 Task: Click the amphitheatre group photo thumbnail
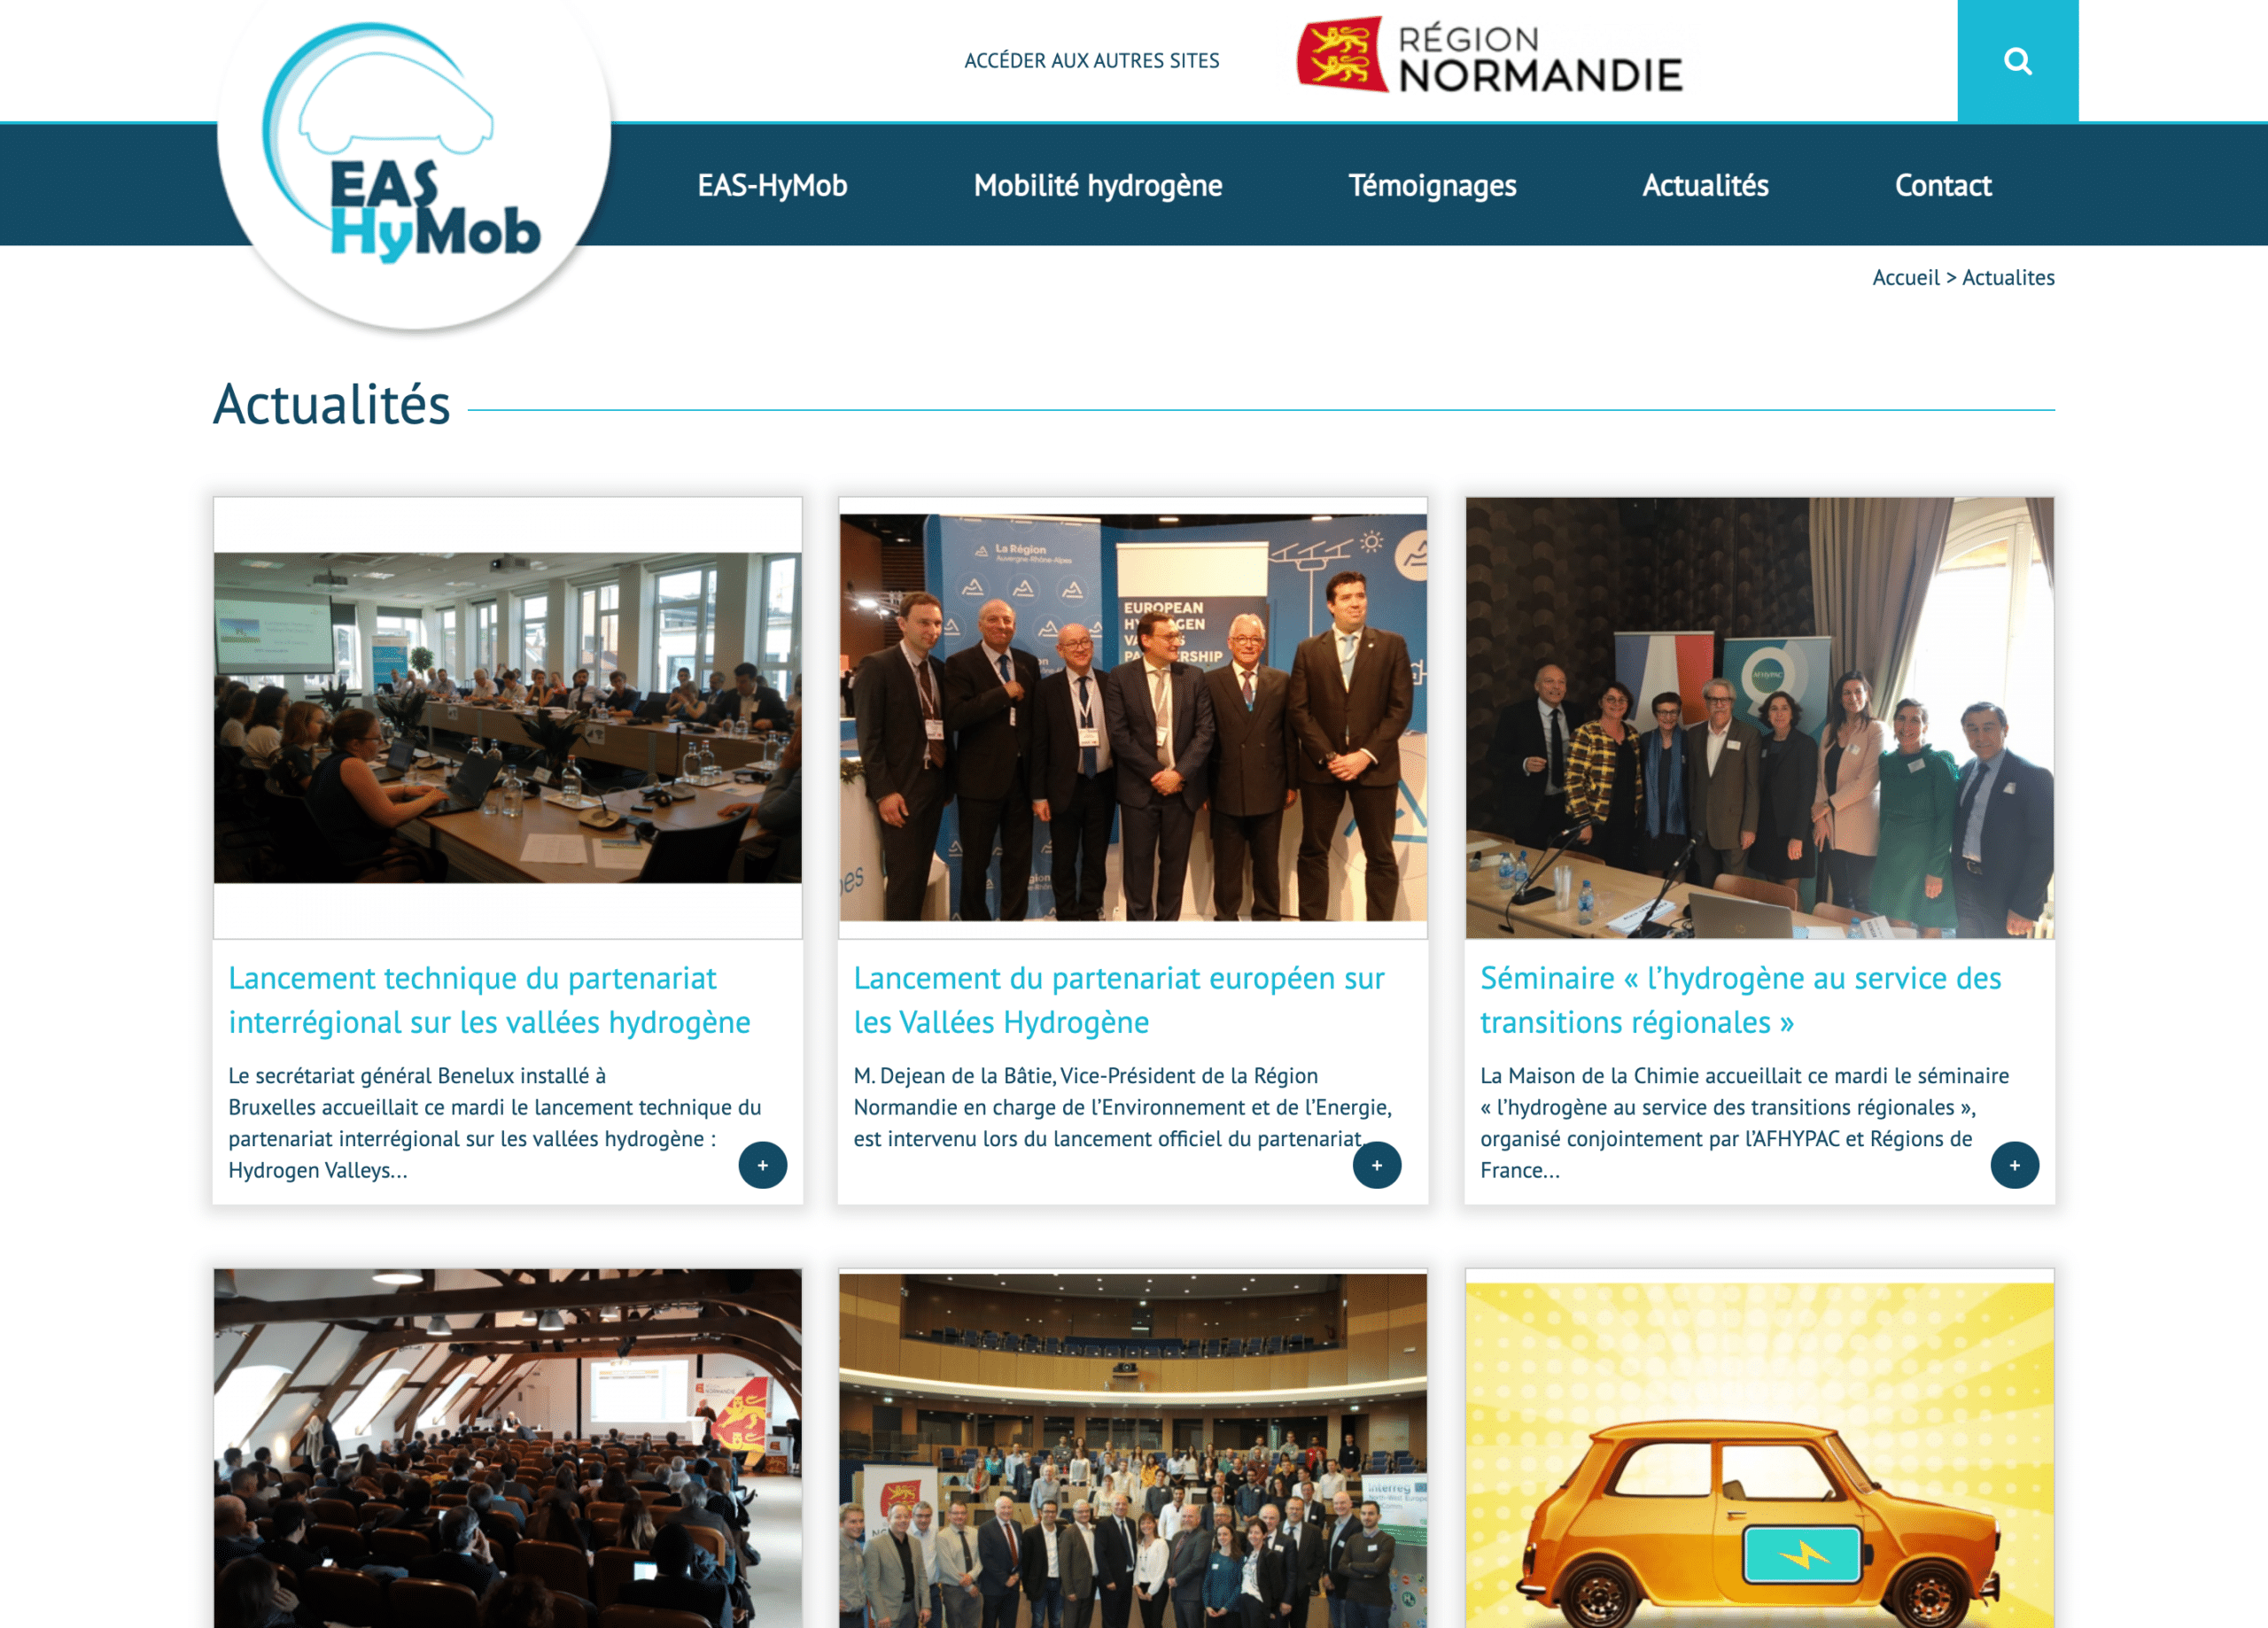pos(1133,1450)
